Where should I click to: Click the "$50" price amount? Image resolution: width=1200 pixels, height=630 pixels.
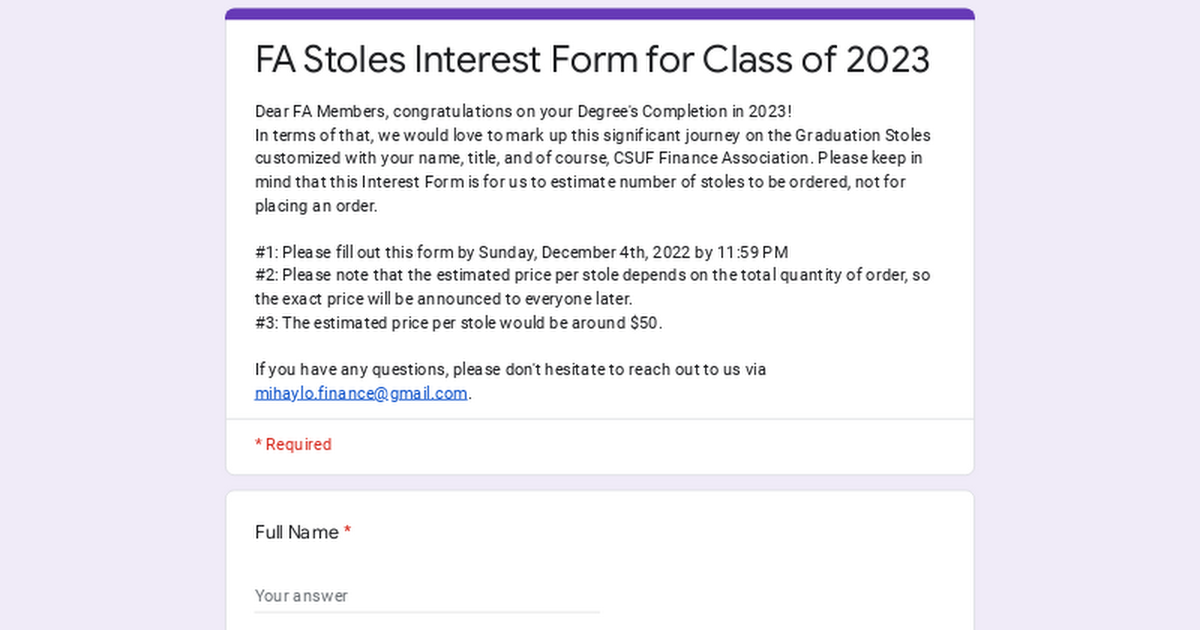(x=644, y=323)
